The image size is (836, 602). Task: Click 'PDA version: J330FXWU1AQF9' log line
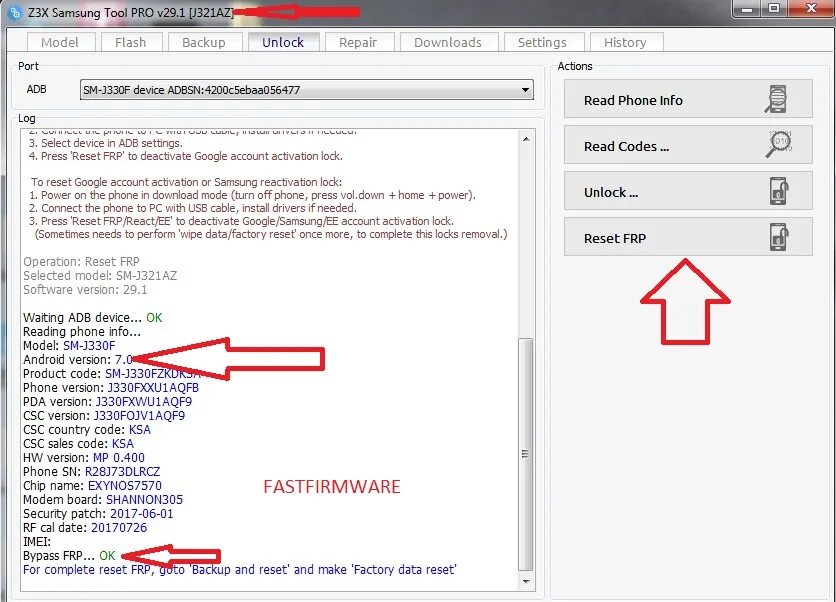[107, 402]
